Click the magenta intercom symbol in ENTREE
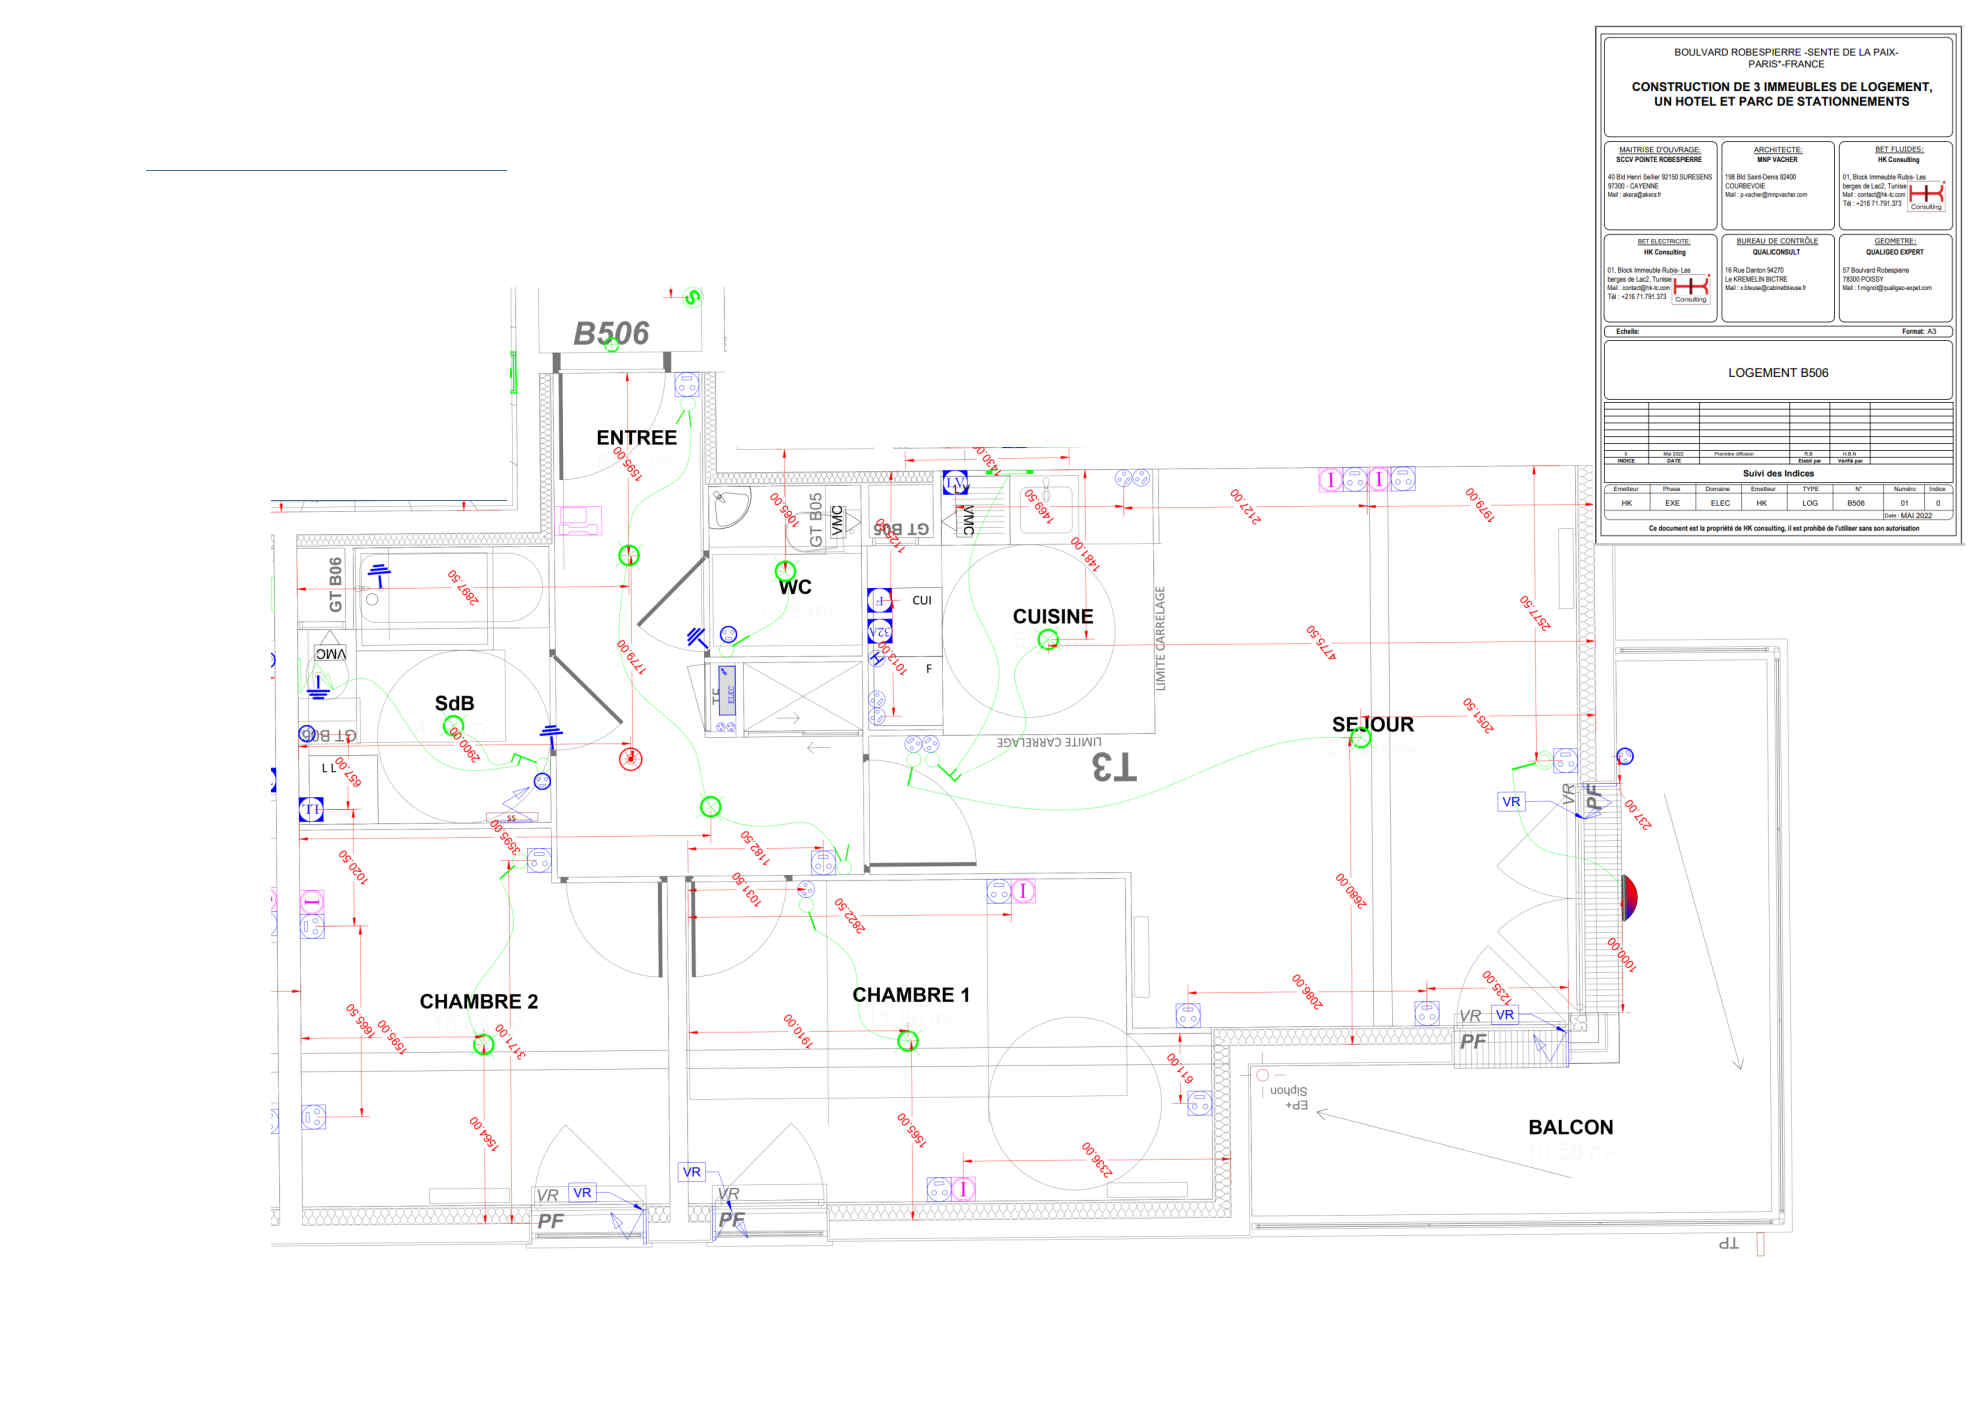Screen dimensions: 1985x1403 [x=580, y=520]
